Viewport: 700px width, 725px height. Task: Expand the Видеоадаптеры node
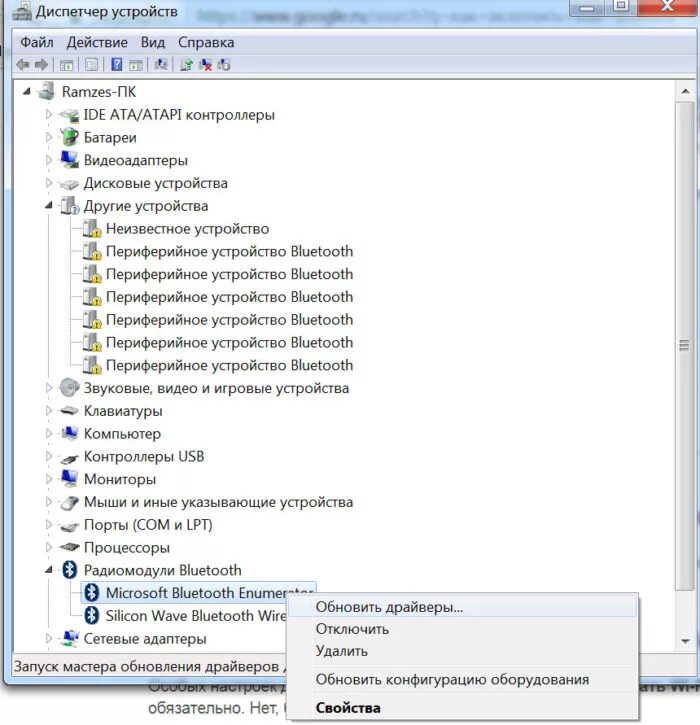coord(49,160)
